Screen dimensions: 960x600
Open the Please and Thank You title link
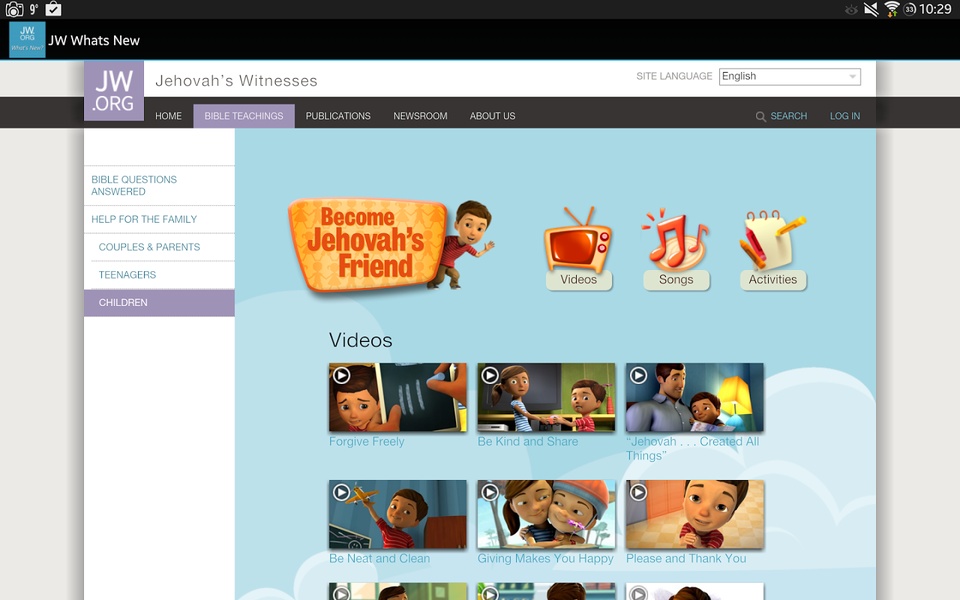[x=686, y=558]
